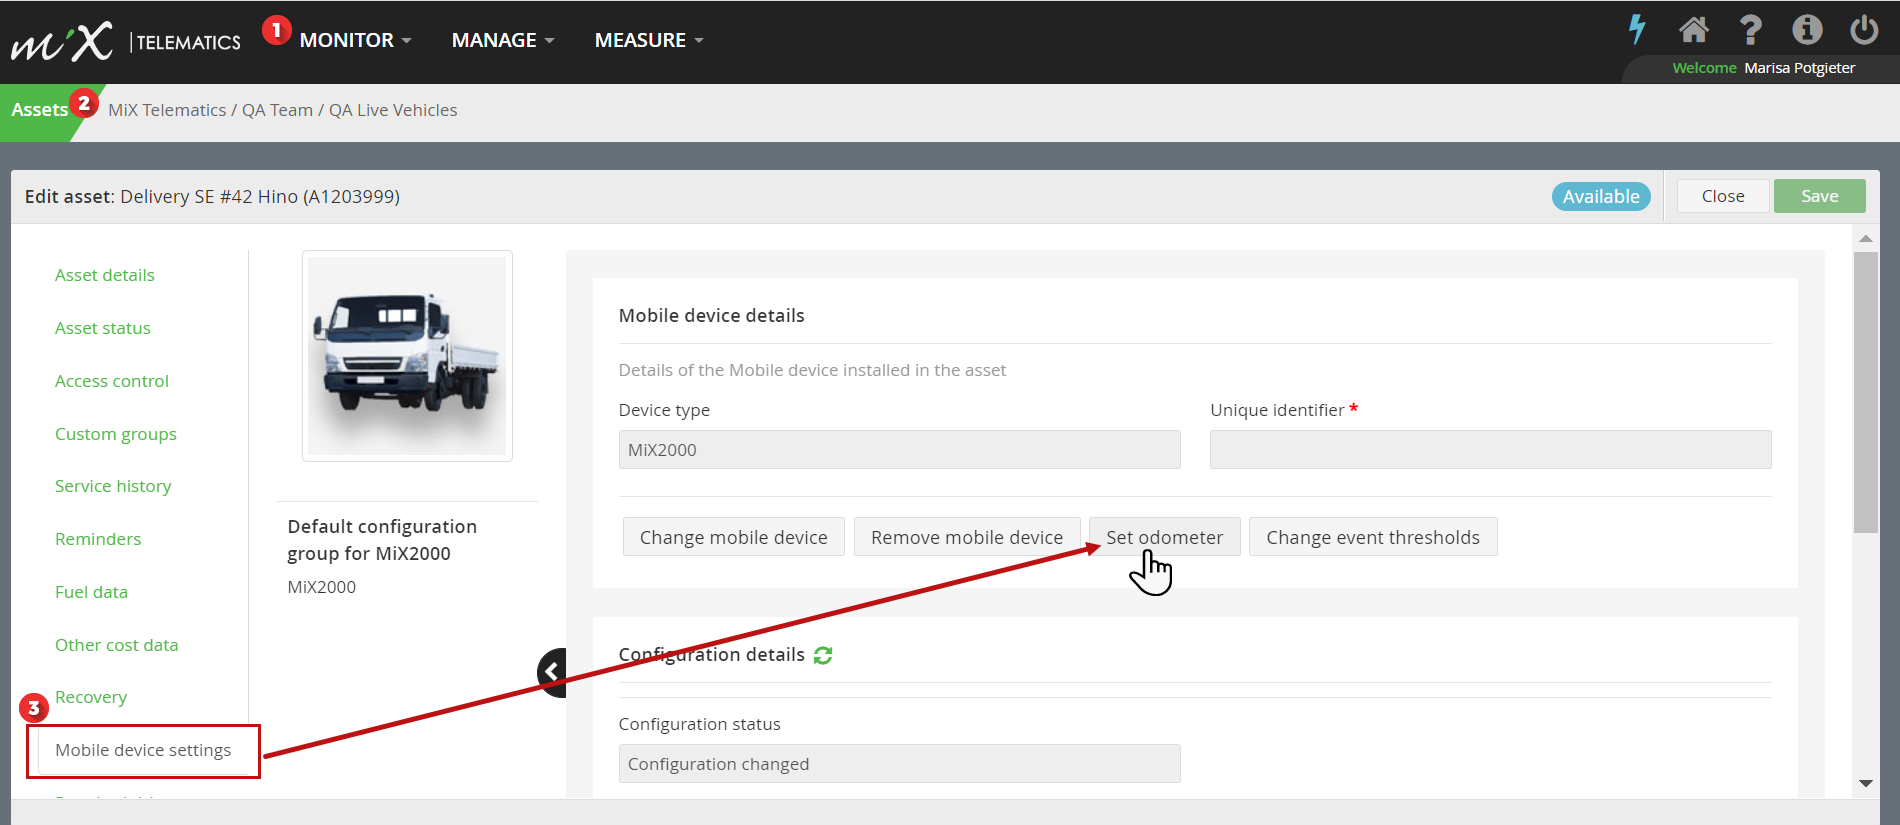Click the breadcrumb MiX Telematics / QA Team / QA Live Vehicles

[283, 110]
